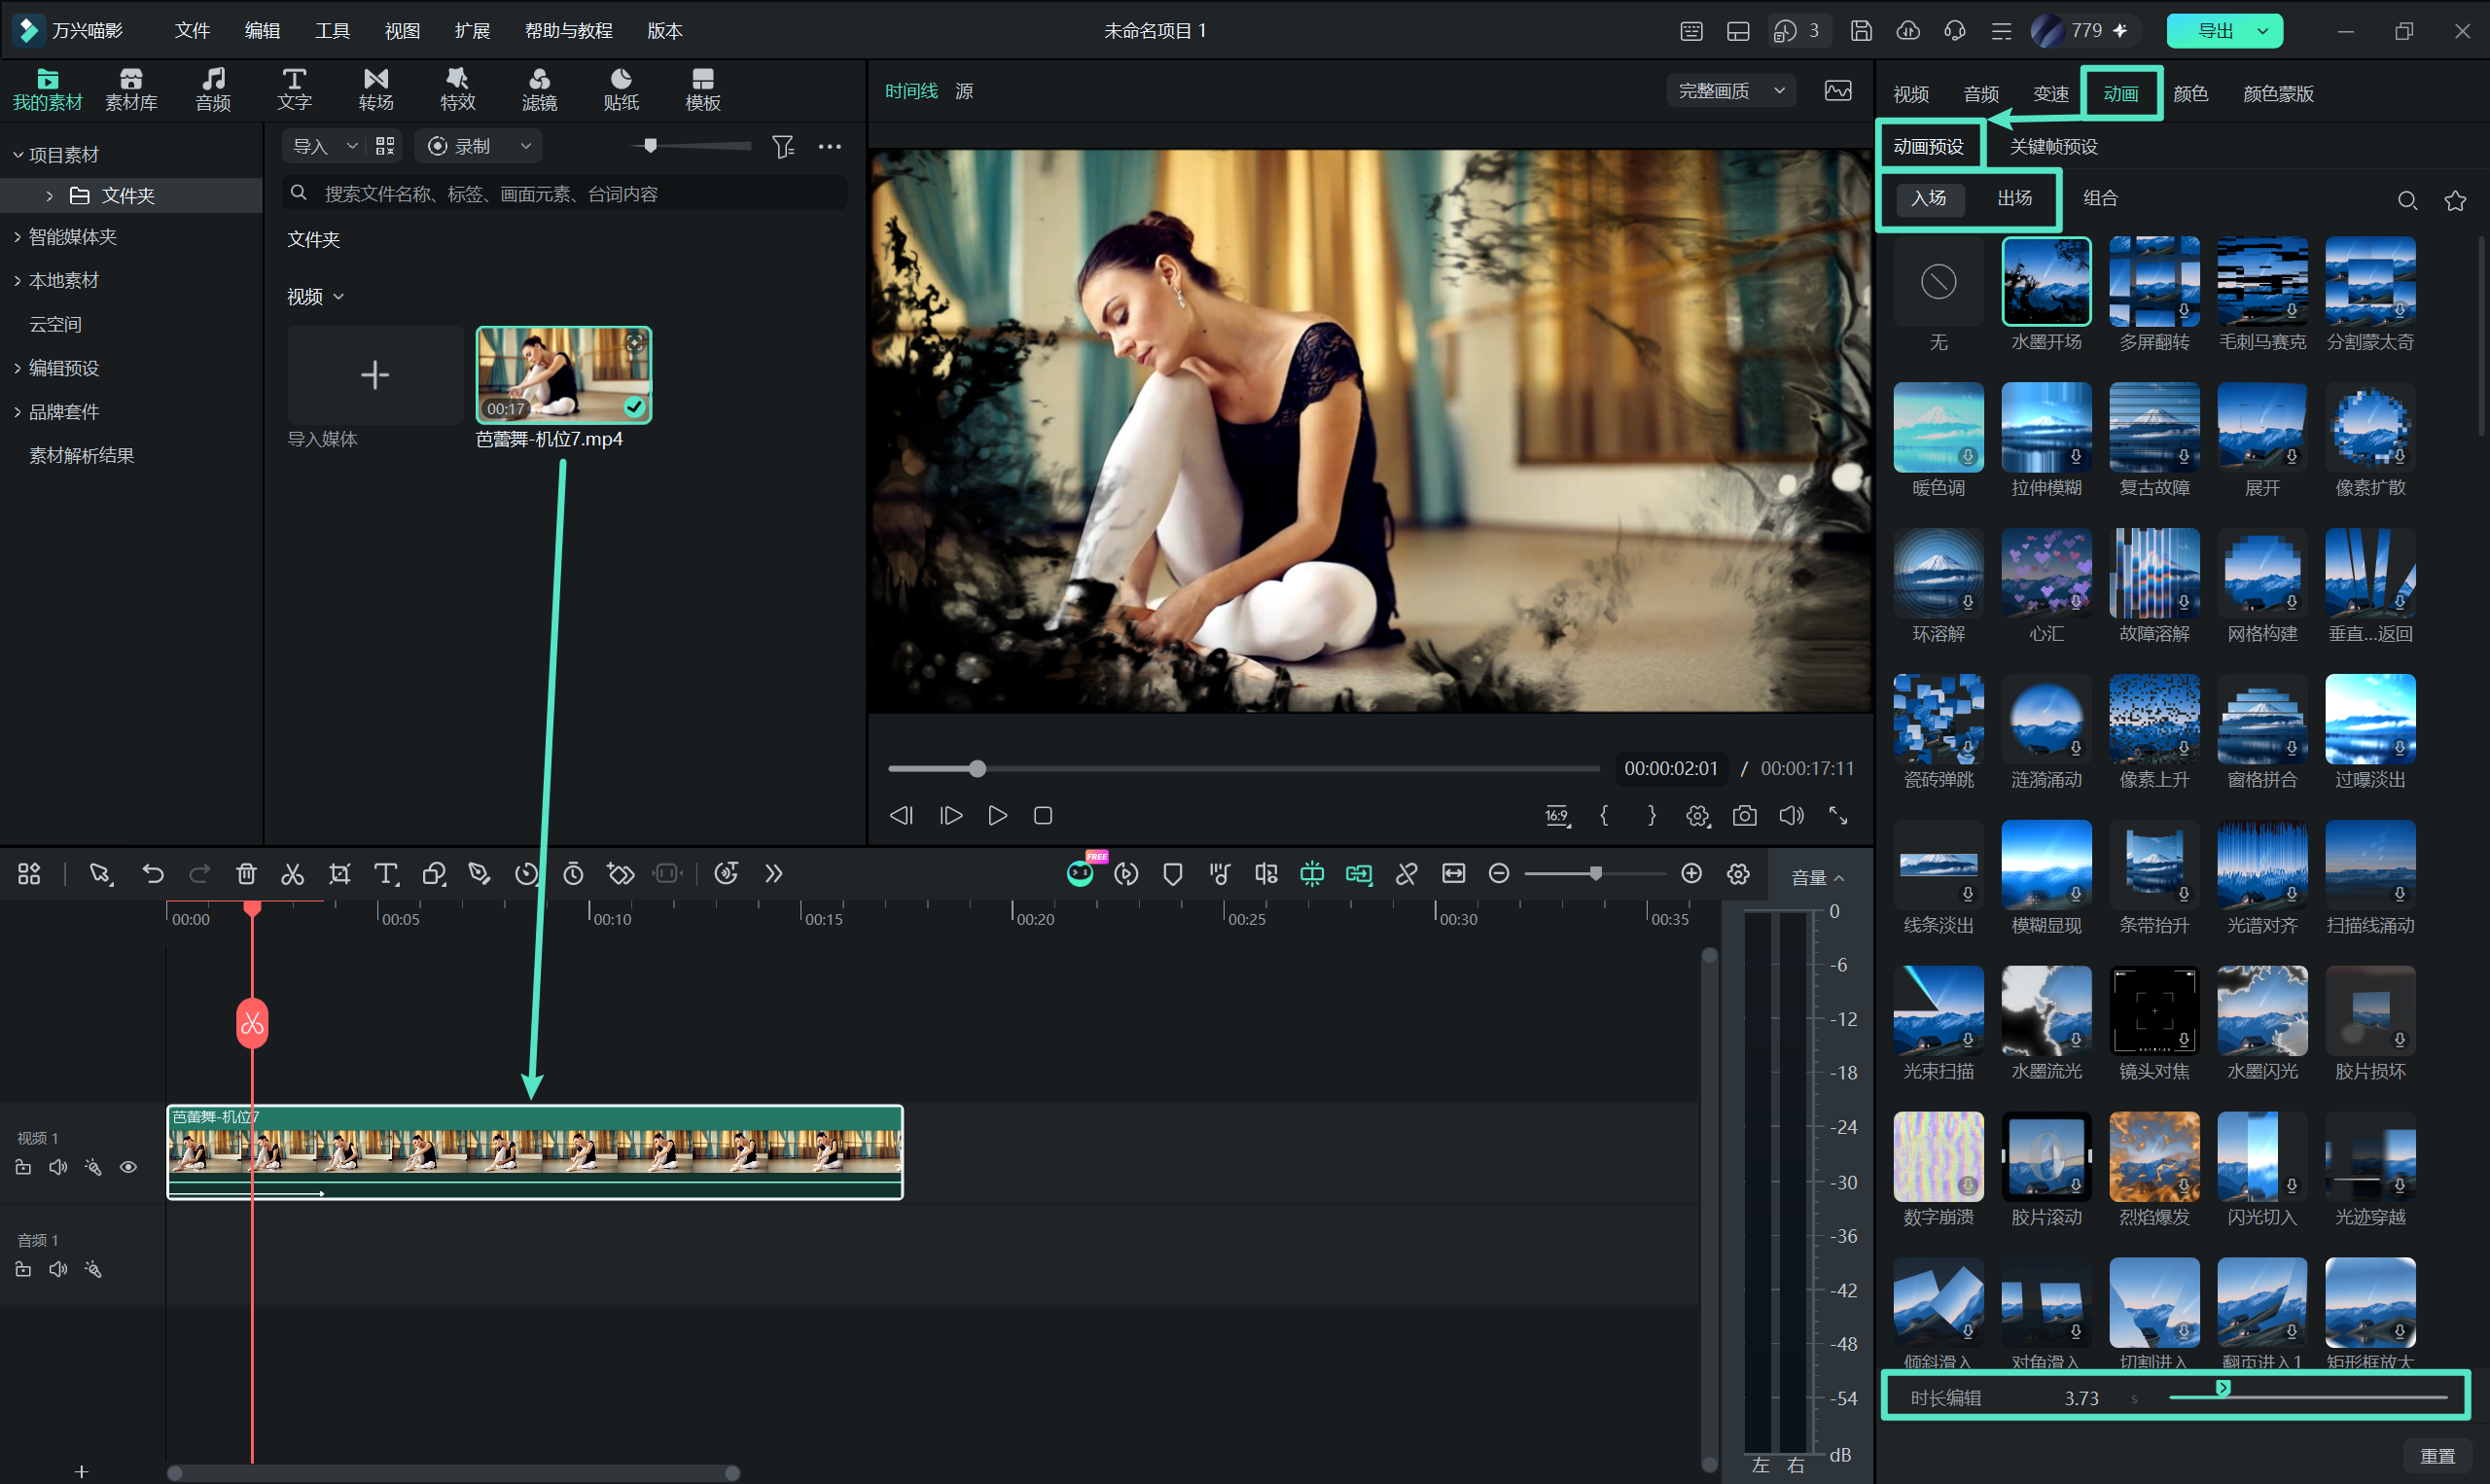Open favorites star in animation panel
The image size is (2490, 1484).
pyautogui.click(x=2455, y=200)
